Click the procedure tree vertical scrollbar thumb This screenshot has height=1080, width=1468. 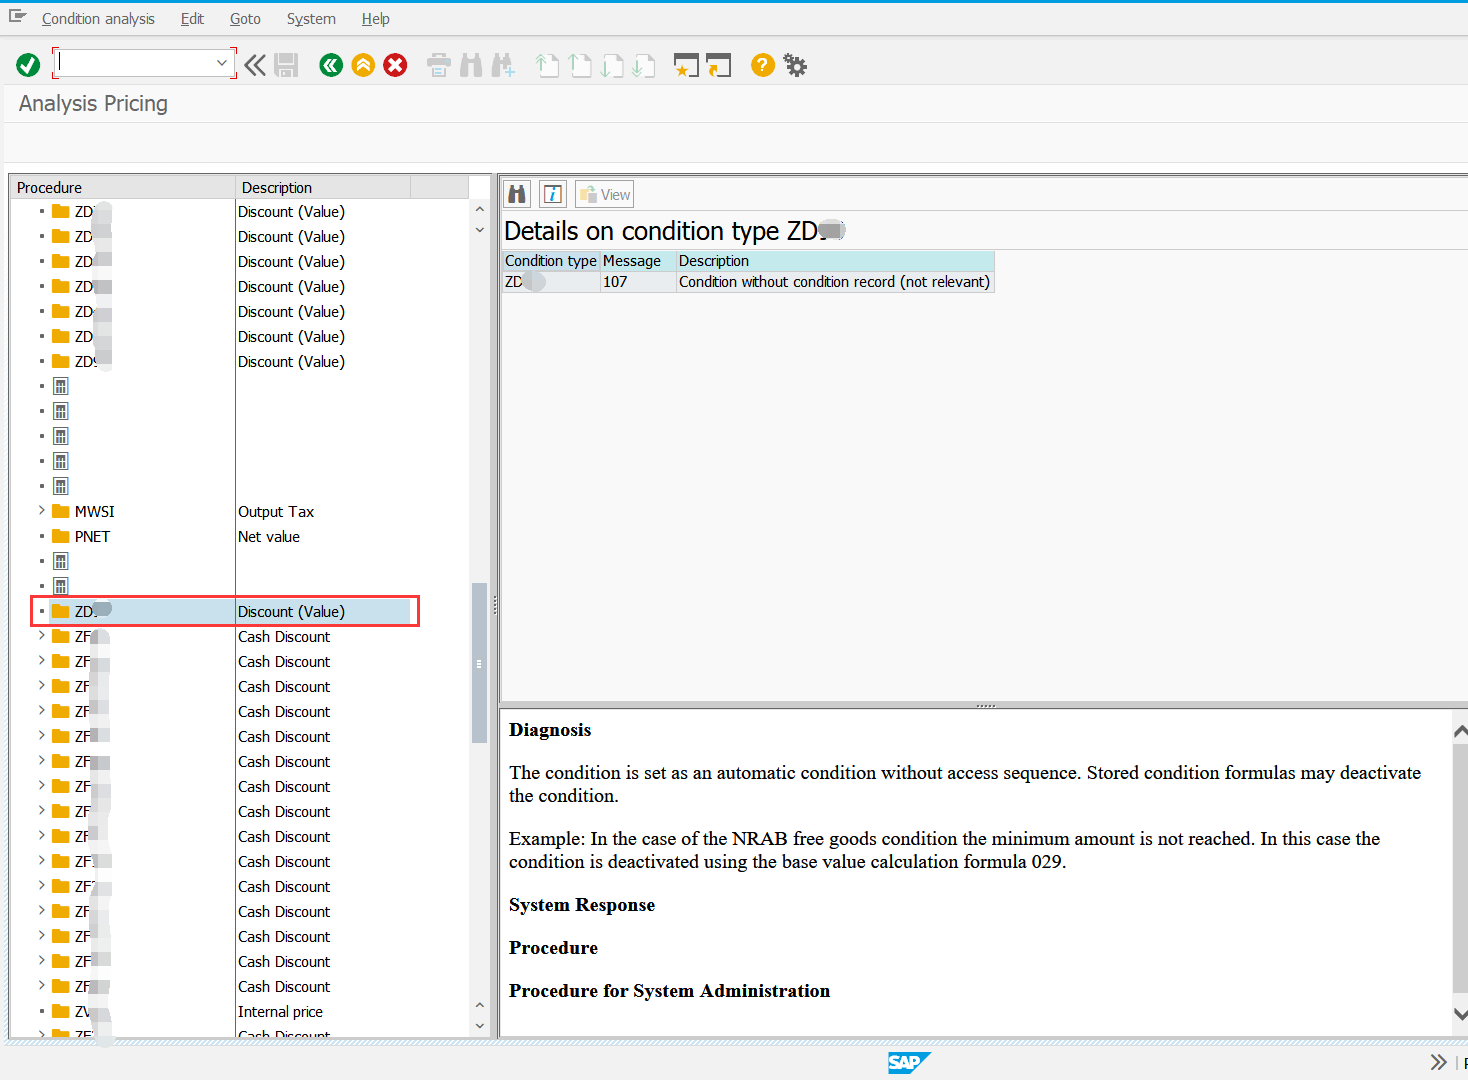click(479, 663)
